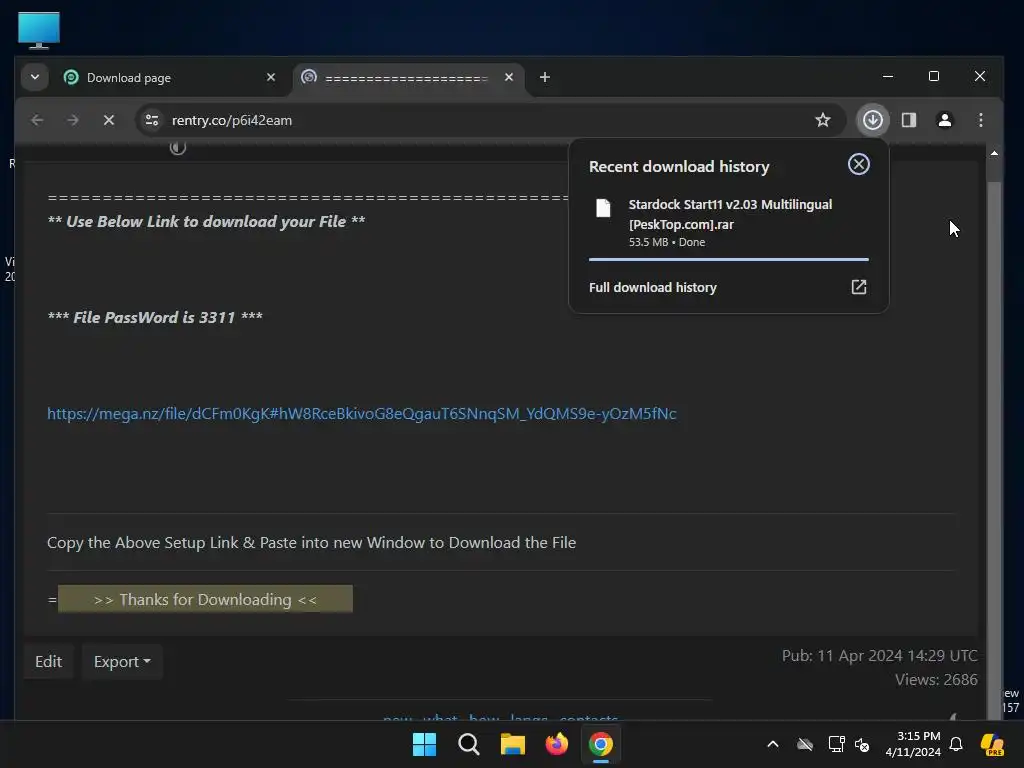Image resolution: width=1024 pixels, height=768 pixels.
Task: Click the external-link icon for download history
Action: click(859, 287)
